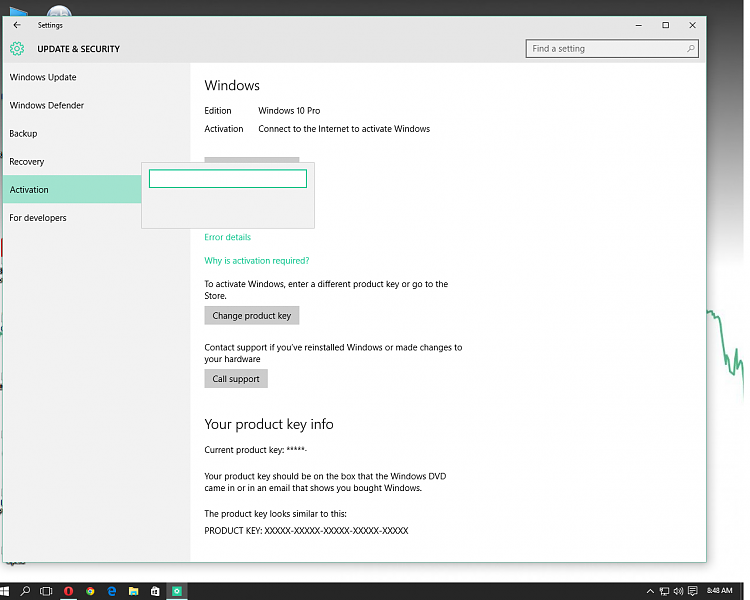
Task: Open the Windows Start menu
Action: pyautogui.click(x=4, y=591)
